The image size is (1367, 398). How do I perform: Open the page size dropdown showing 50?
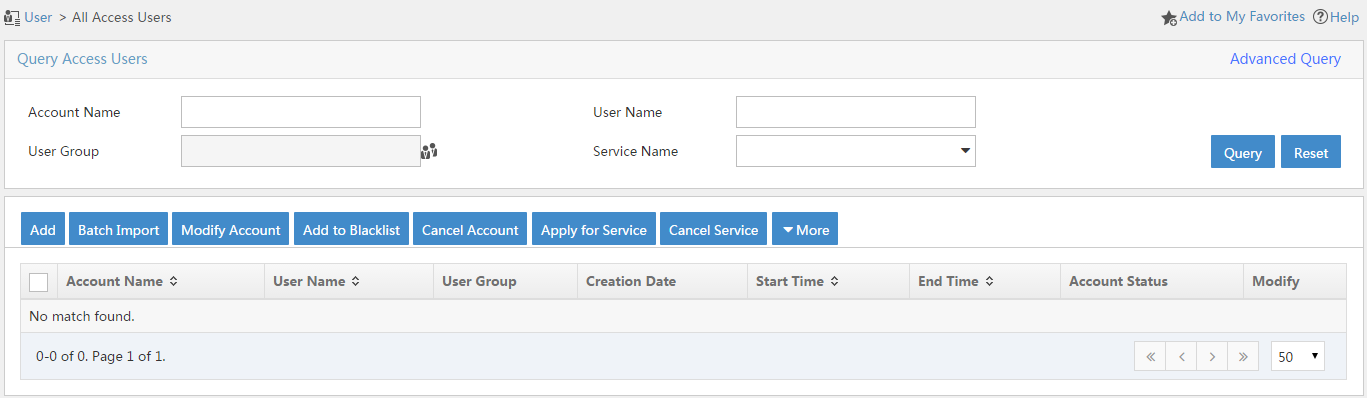coord(1298,356)
